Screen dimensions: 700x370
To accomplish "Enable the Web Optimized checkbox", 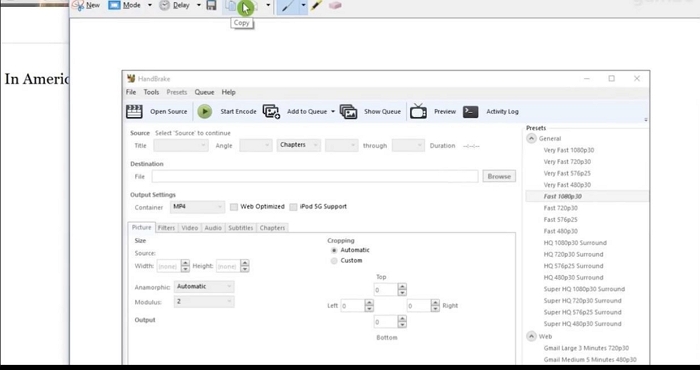I will (x=233, y=207).
